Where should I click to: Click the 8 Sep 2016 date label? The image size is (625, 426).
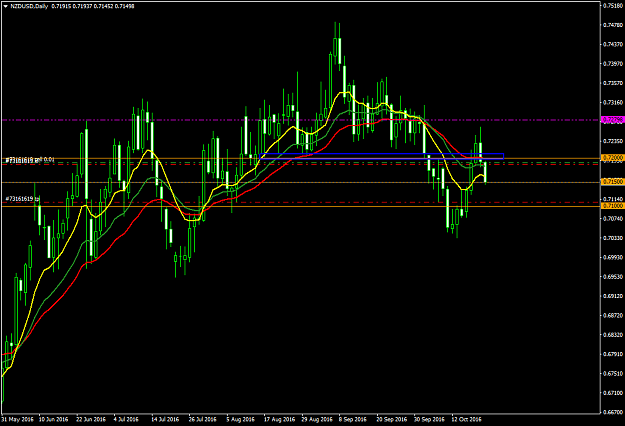click(353, 419)
